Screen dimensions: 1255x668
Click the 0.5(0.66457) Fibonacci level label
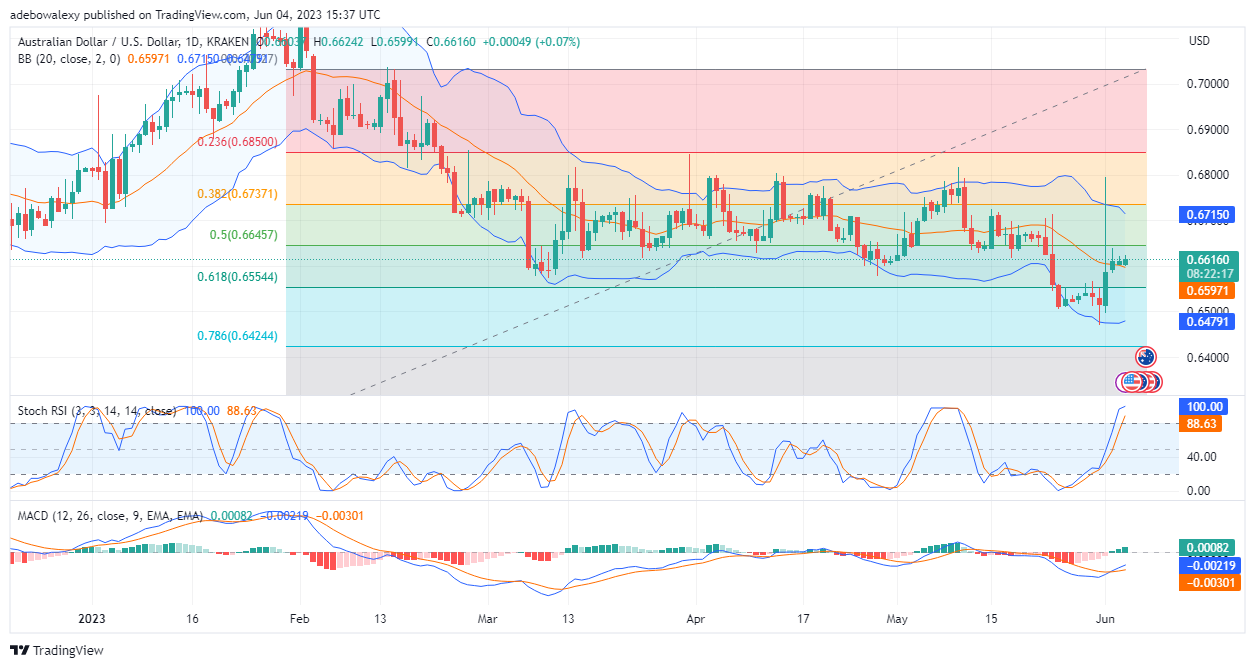tap(243, 235)
